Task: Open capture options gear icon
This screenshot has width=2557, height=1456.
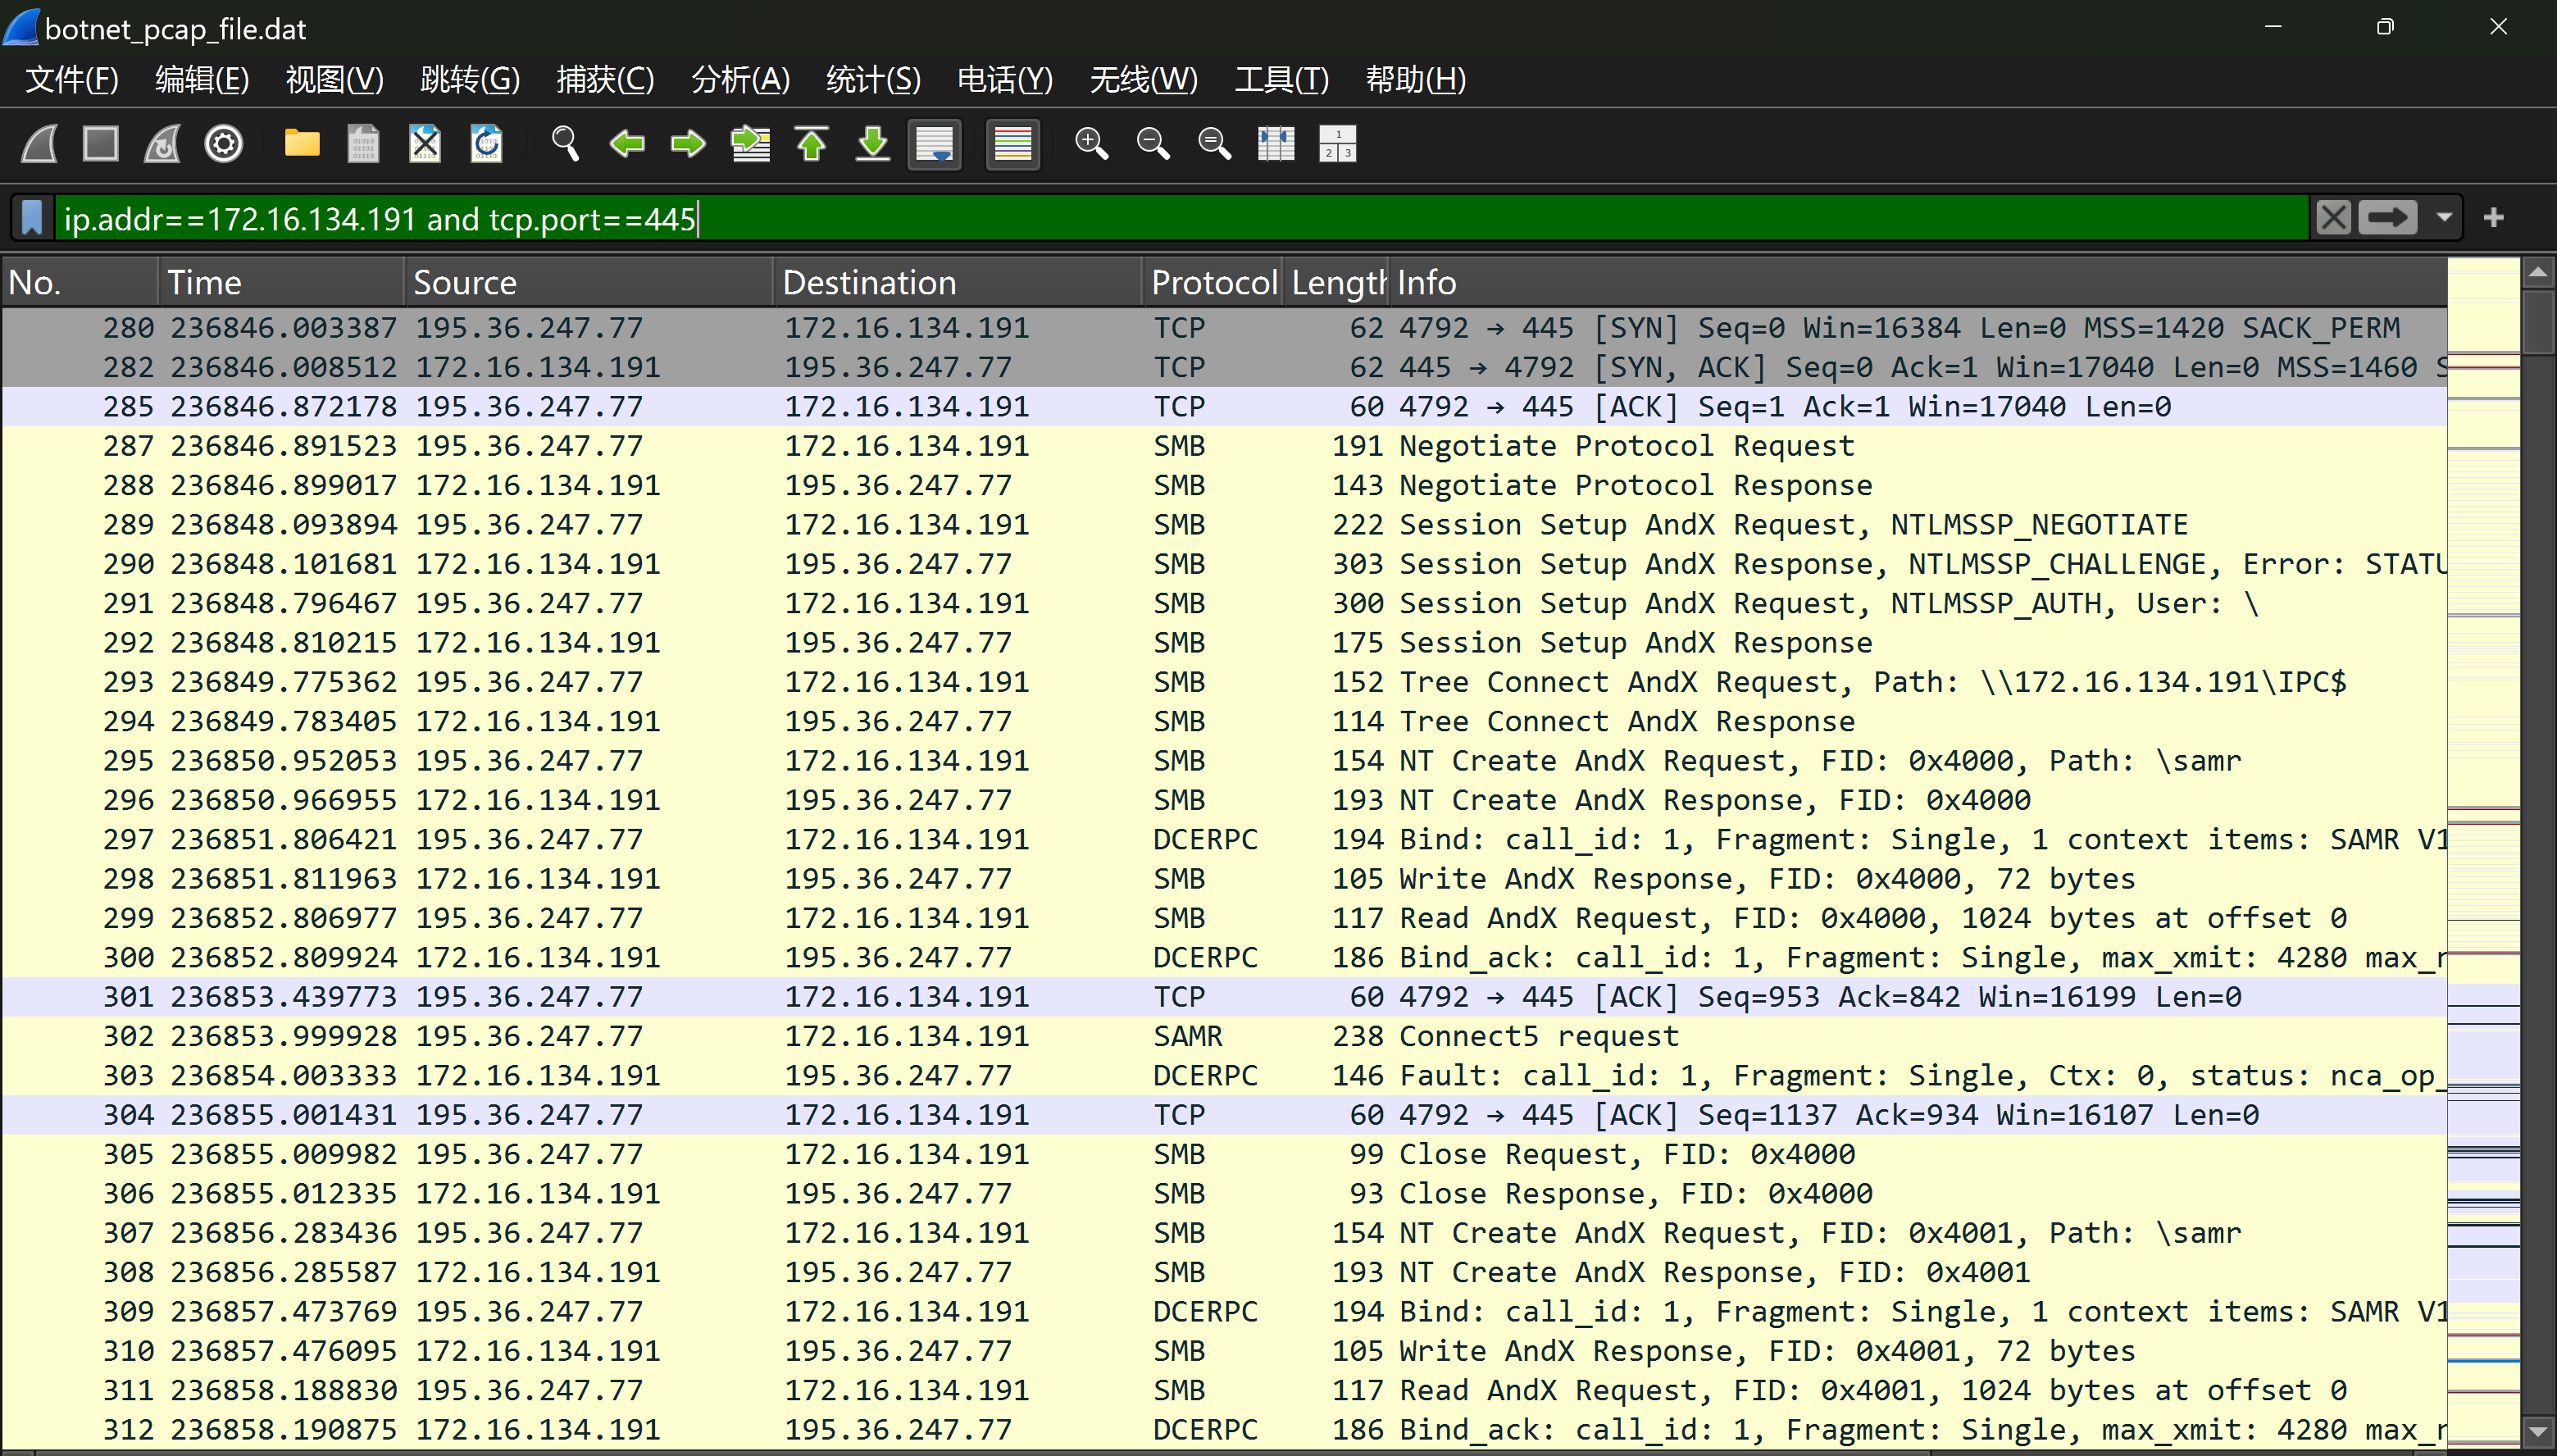Action: tap(223, 144)
